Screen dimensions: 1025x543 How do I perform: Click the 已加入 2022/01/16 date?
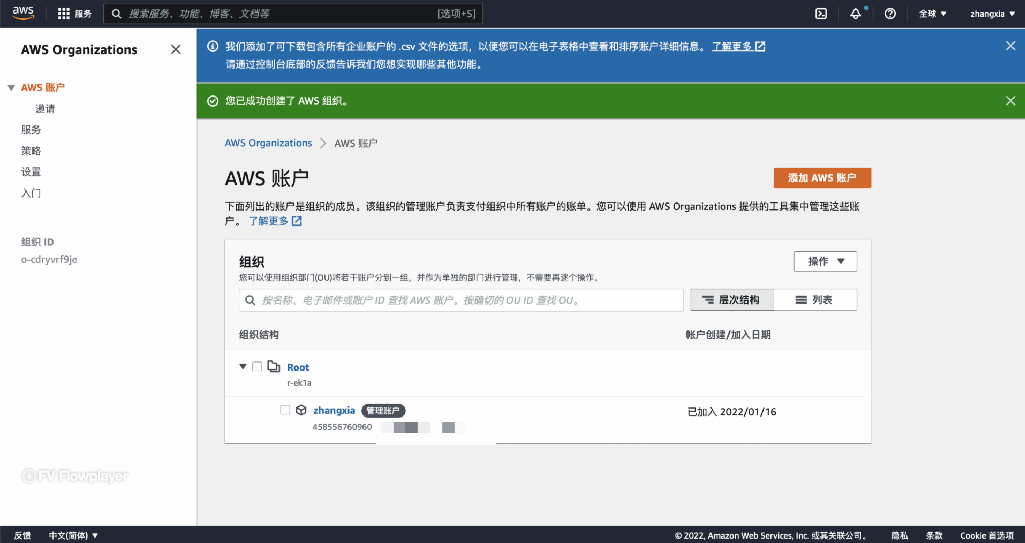[x=731, y=412]
